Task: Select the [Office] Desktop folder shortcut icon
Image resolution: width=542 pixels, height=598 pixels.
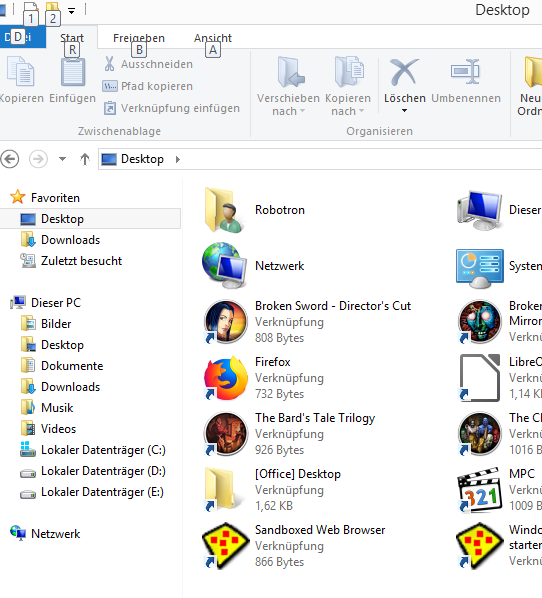Action: pyautogui.click(x=224, y=490)
